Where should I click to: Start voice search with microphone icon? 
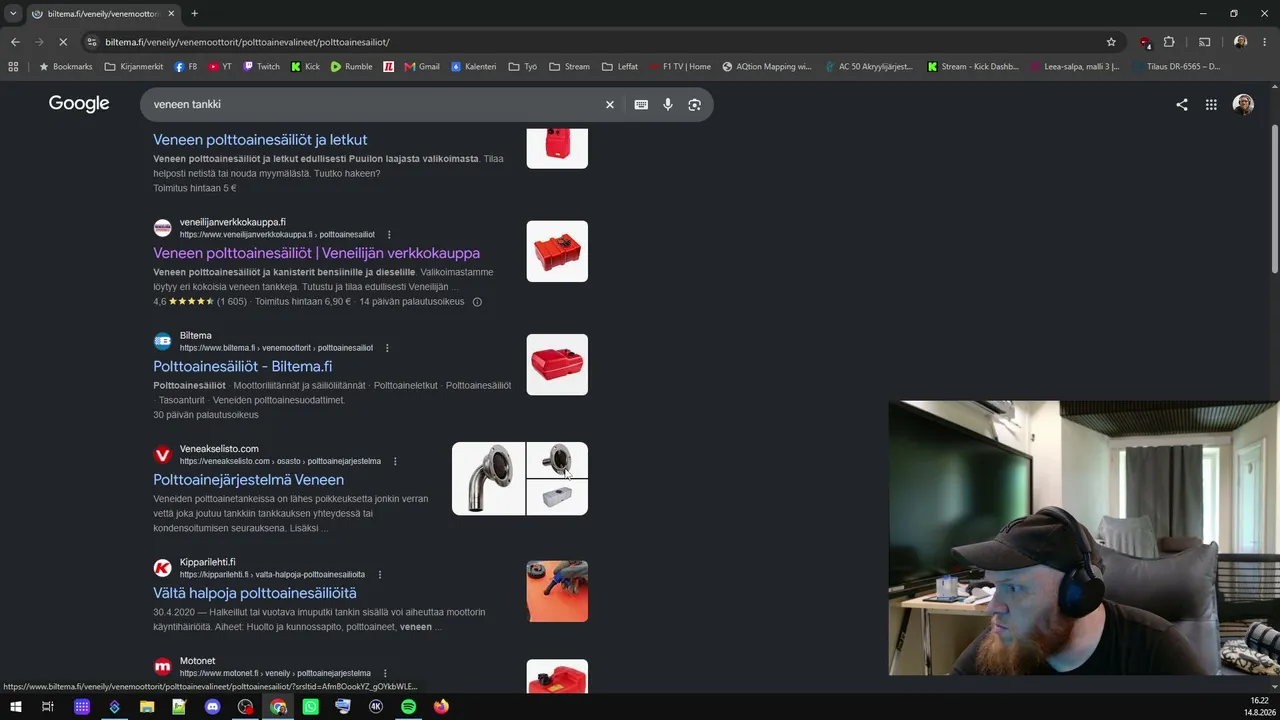(x=668, y=104)
